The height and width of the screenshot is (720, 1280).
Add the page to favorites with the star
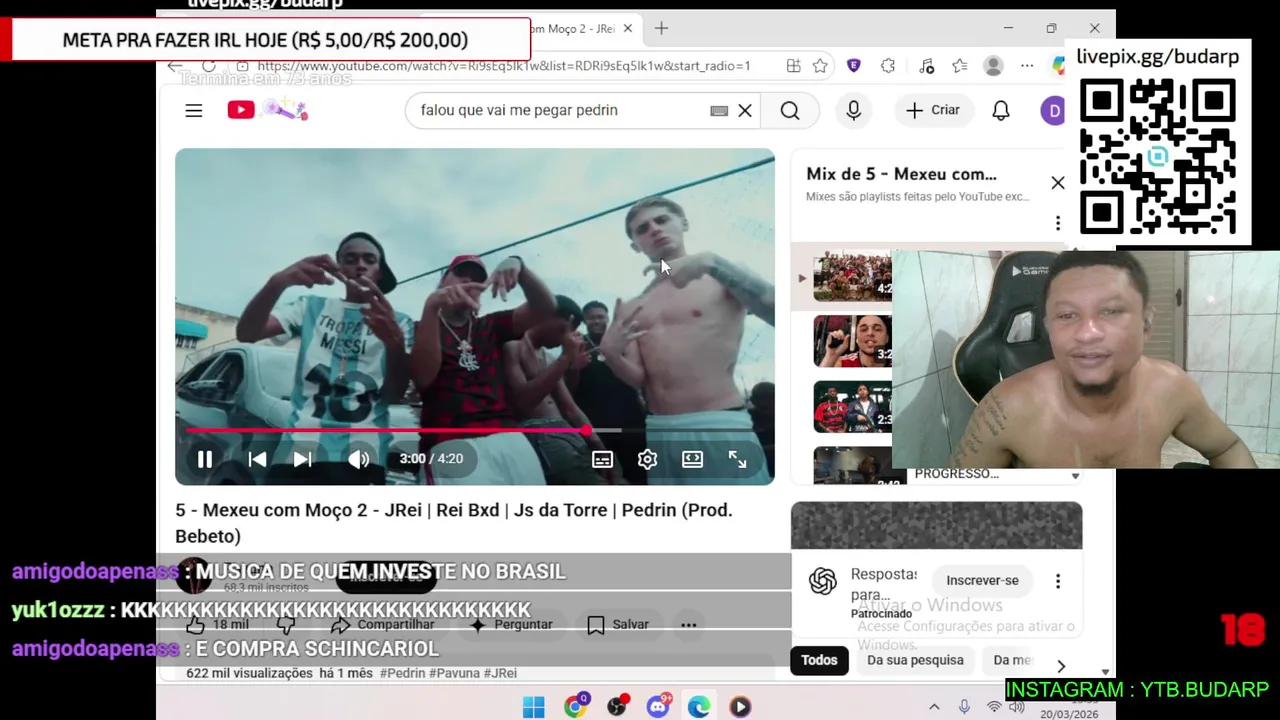[820, 66]
